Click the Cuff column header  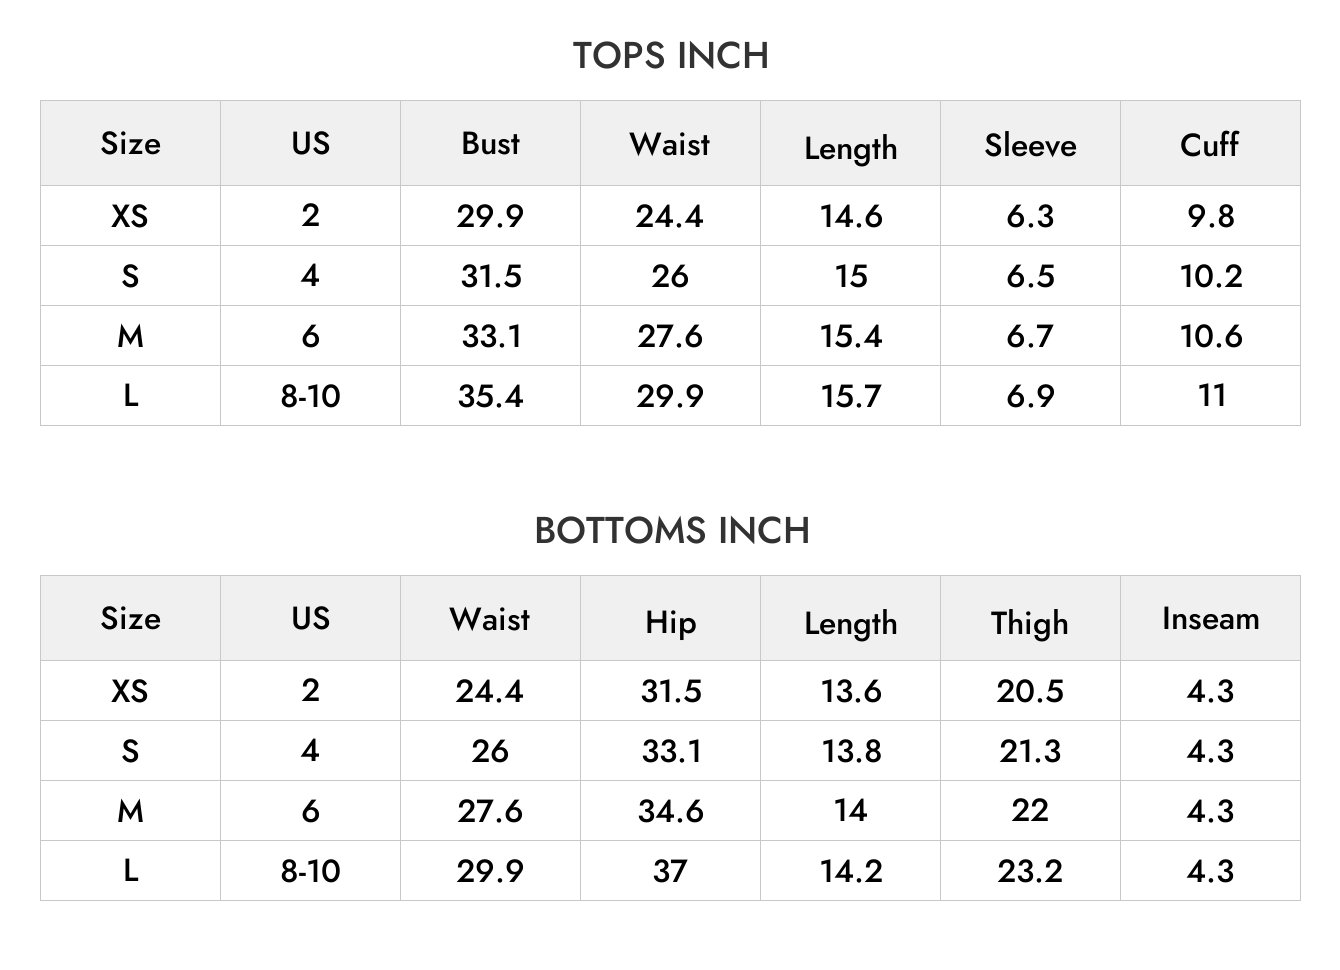click(1210, 145)
